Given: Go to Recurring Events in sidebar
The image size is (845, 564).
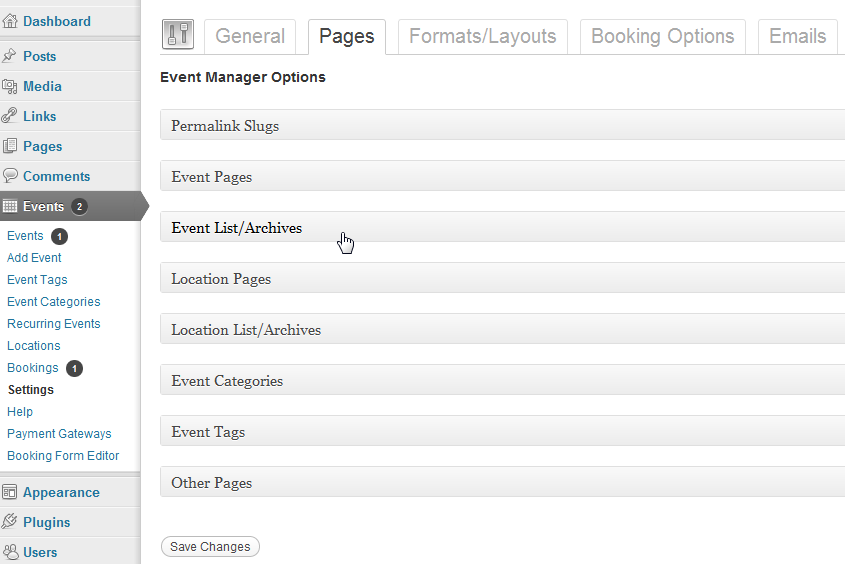Looking at the screenshot, I should 54,324.
